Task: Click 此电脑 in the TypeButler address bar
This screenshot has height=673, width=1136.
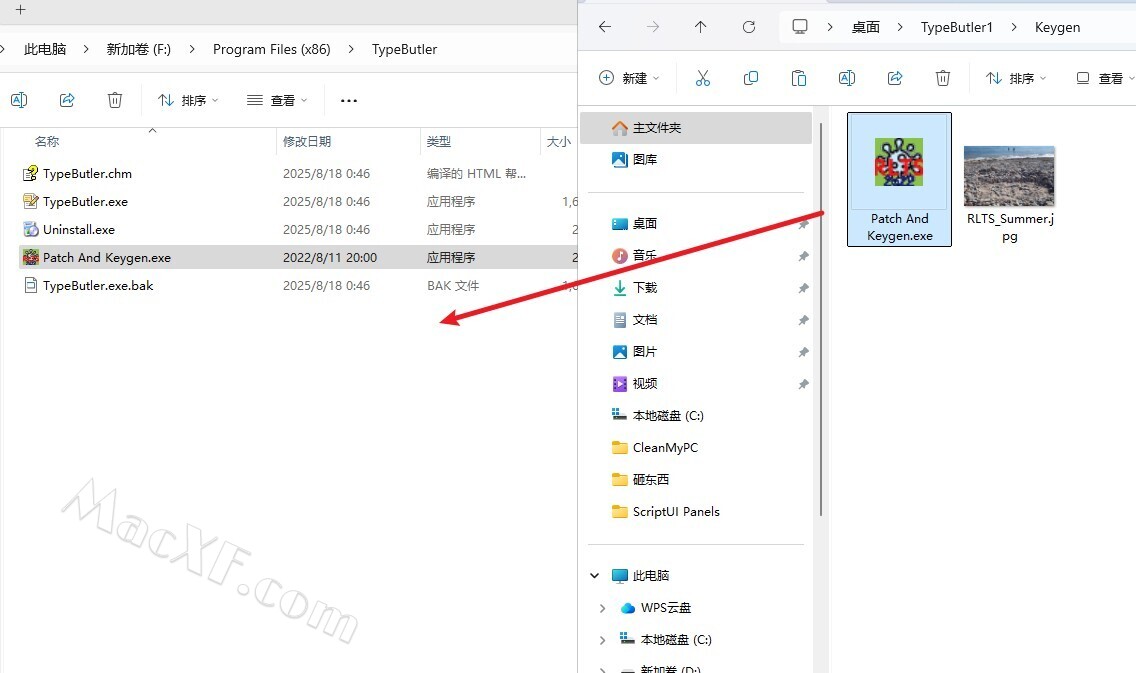Action: click(45, 49)
